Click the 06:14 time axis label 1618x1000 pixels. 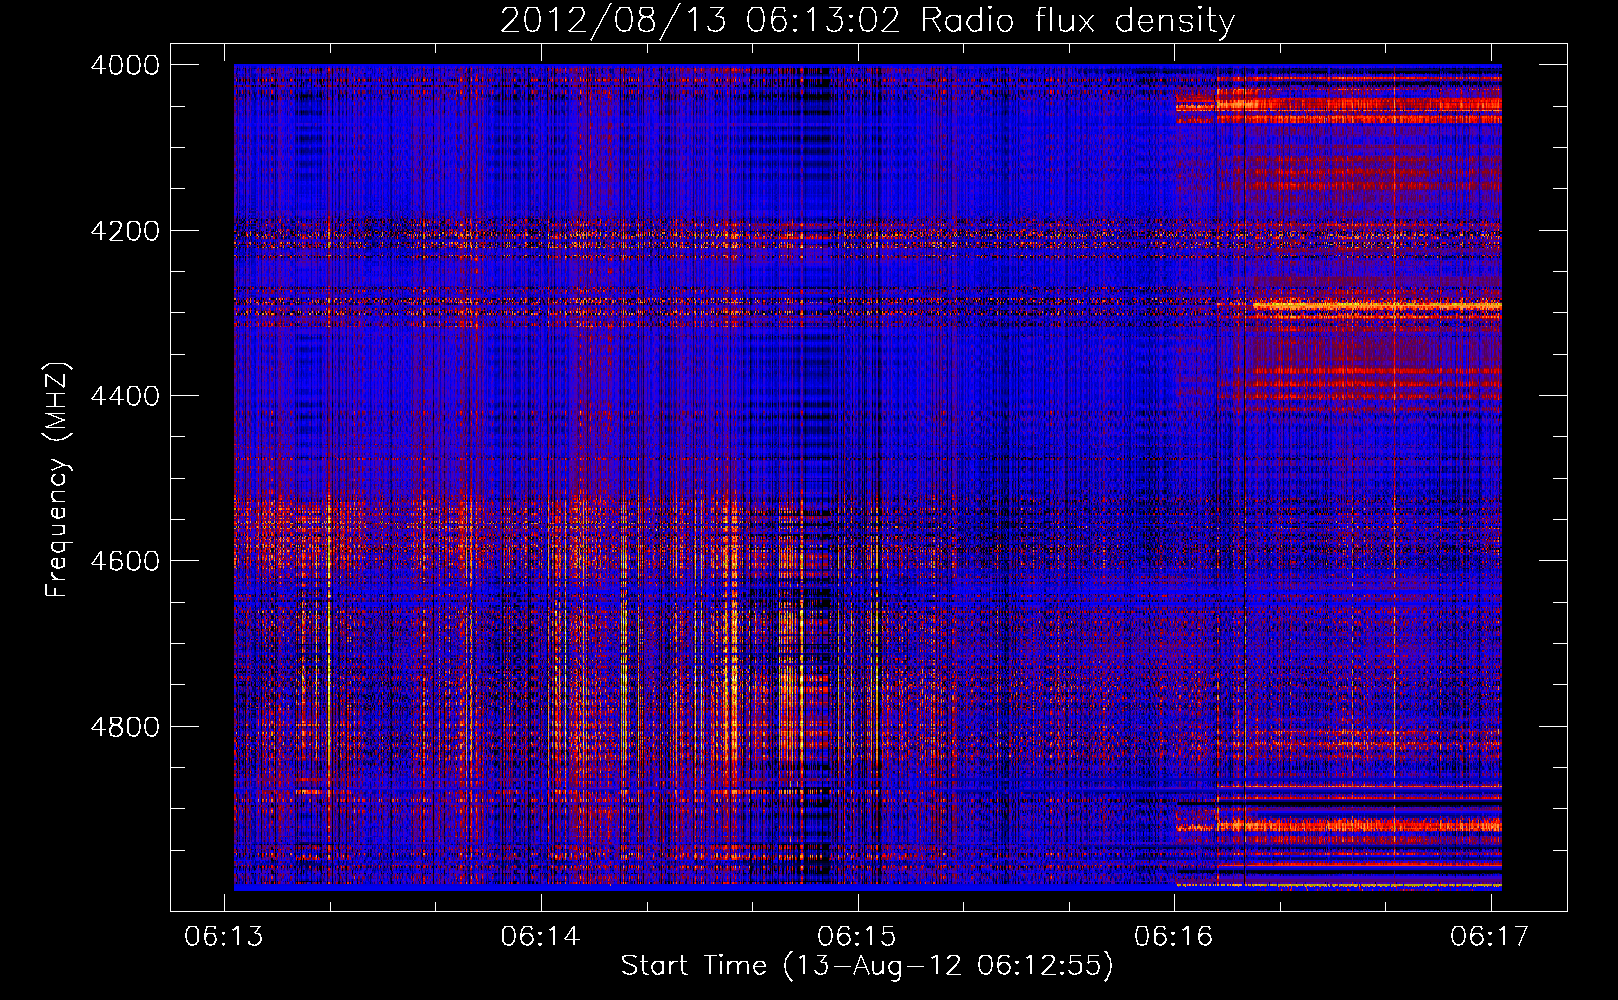pos(541,936)
